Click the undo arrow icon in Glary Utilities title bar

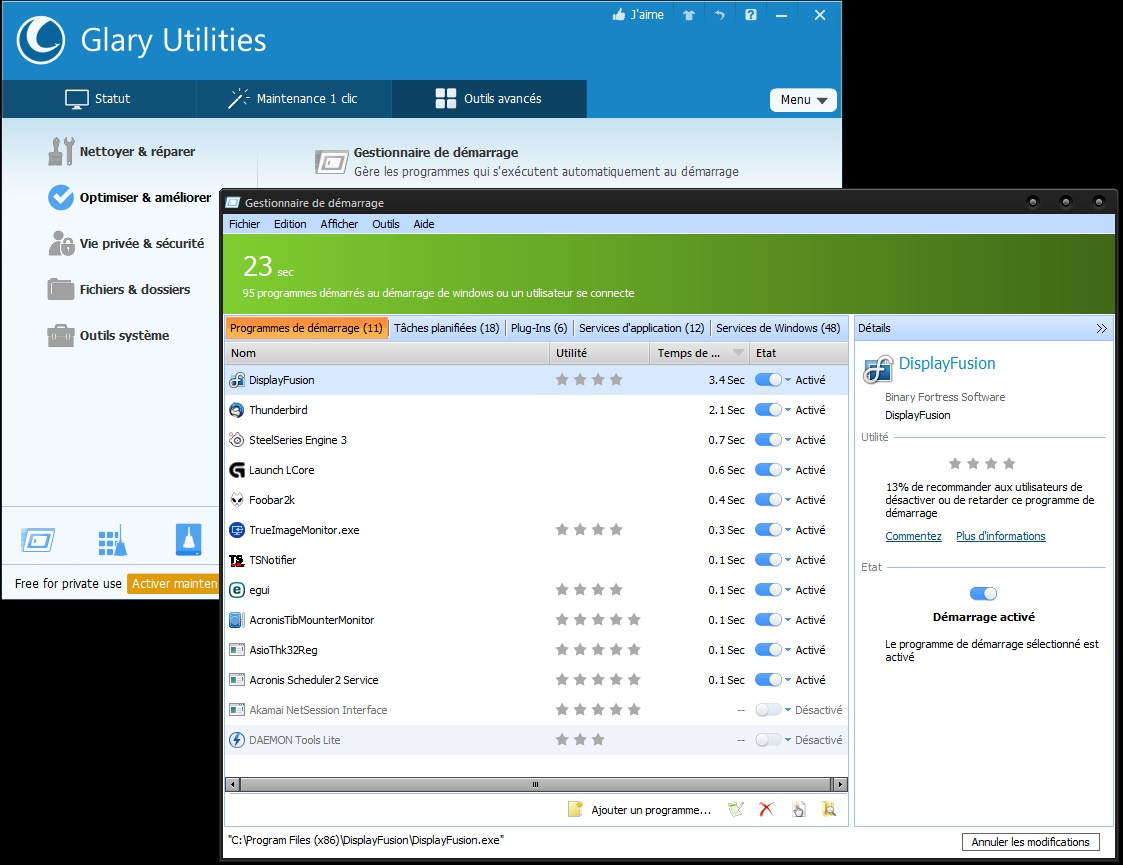(x=719, y=14)
